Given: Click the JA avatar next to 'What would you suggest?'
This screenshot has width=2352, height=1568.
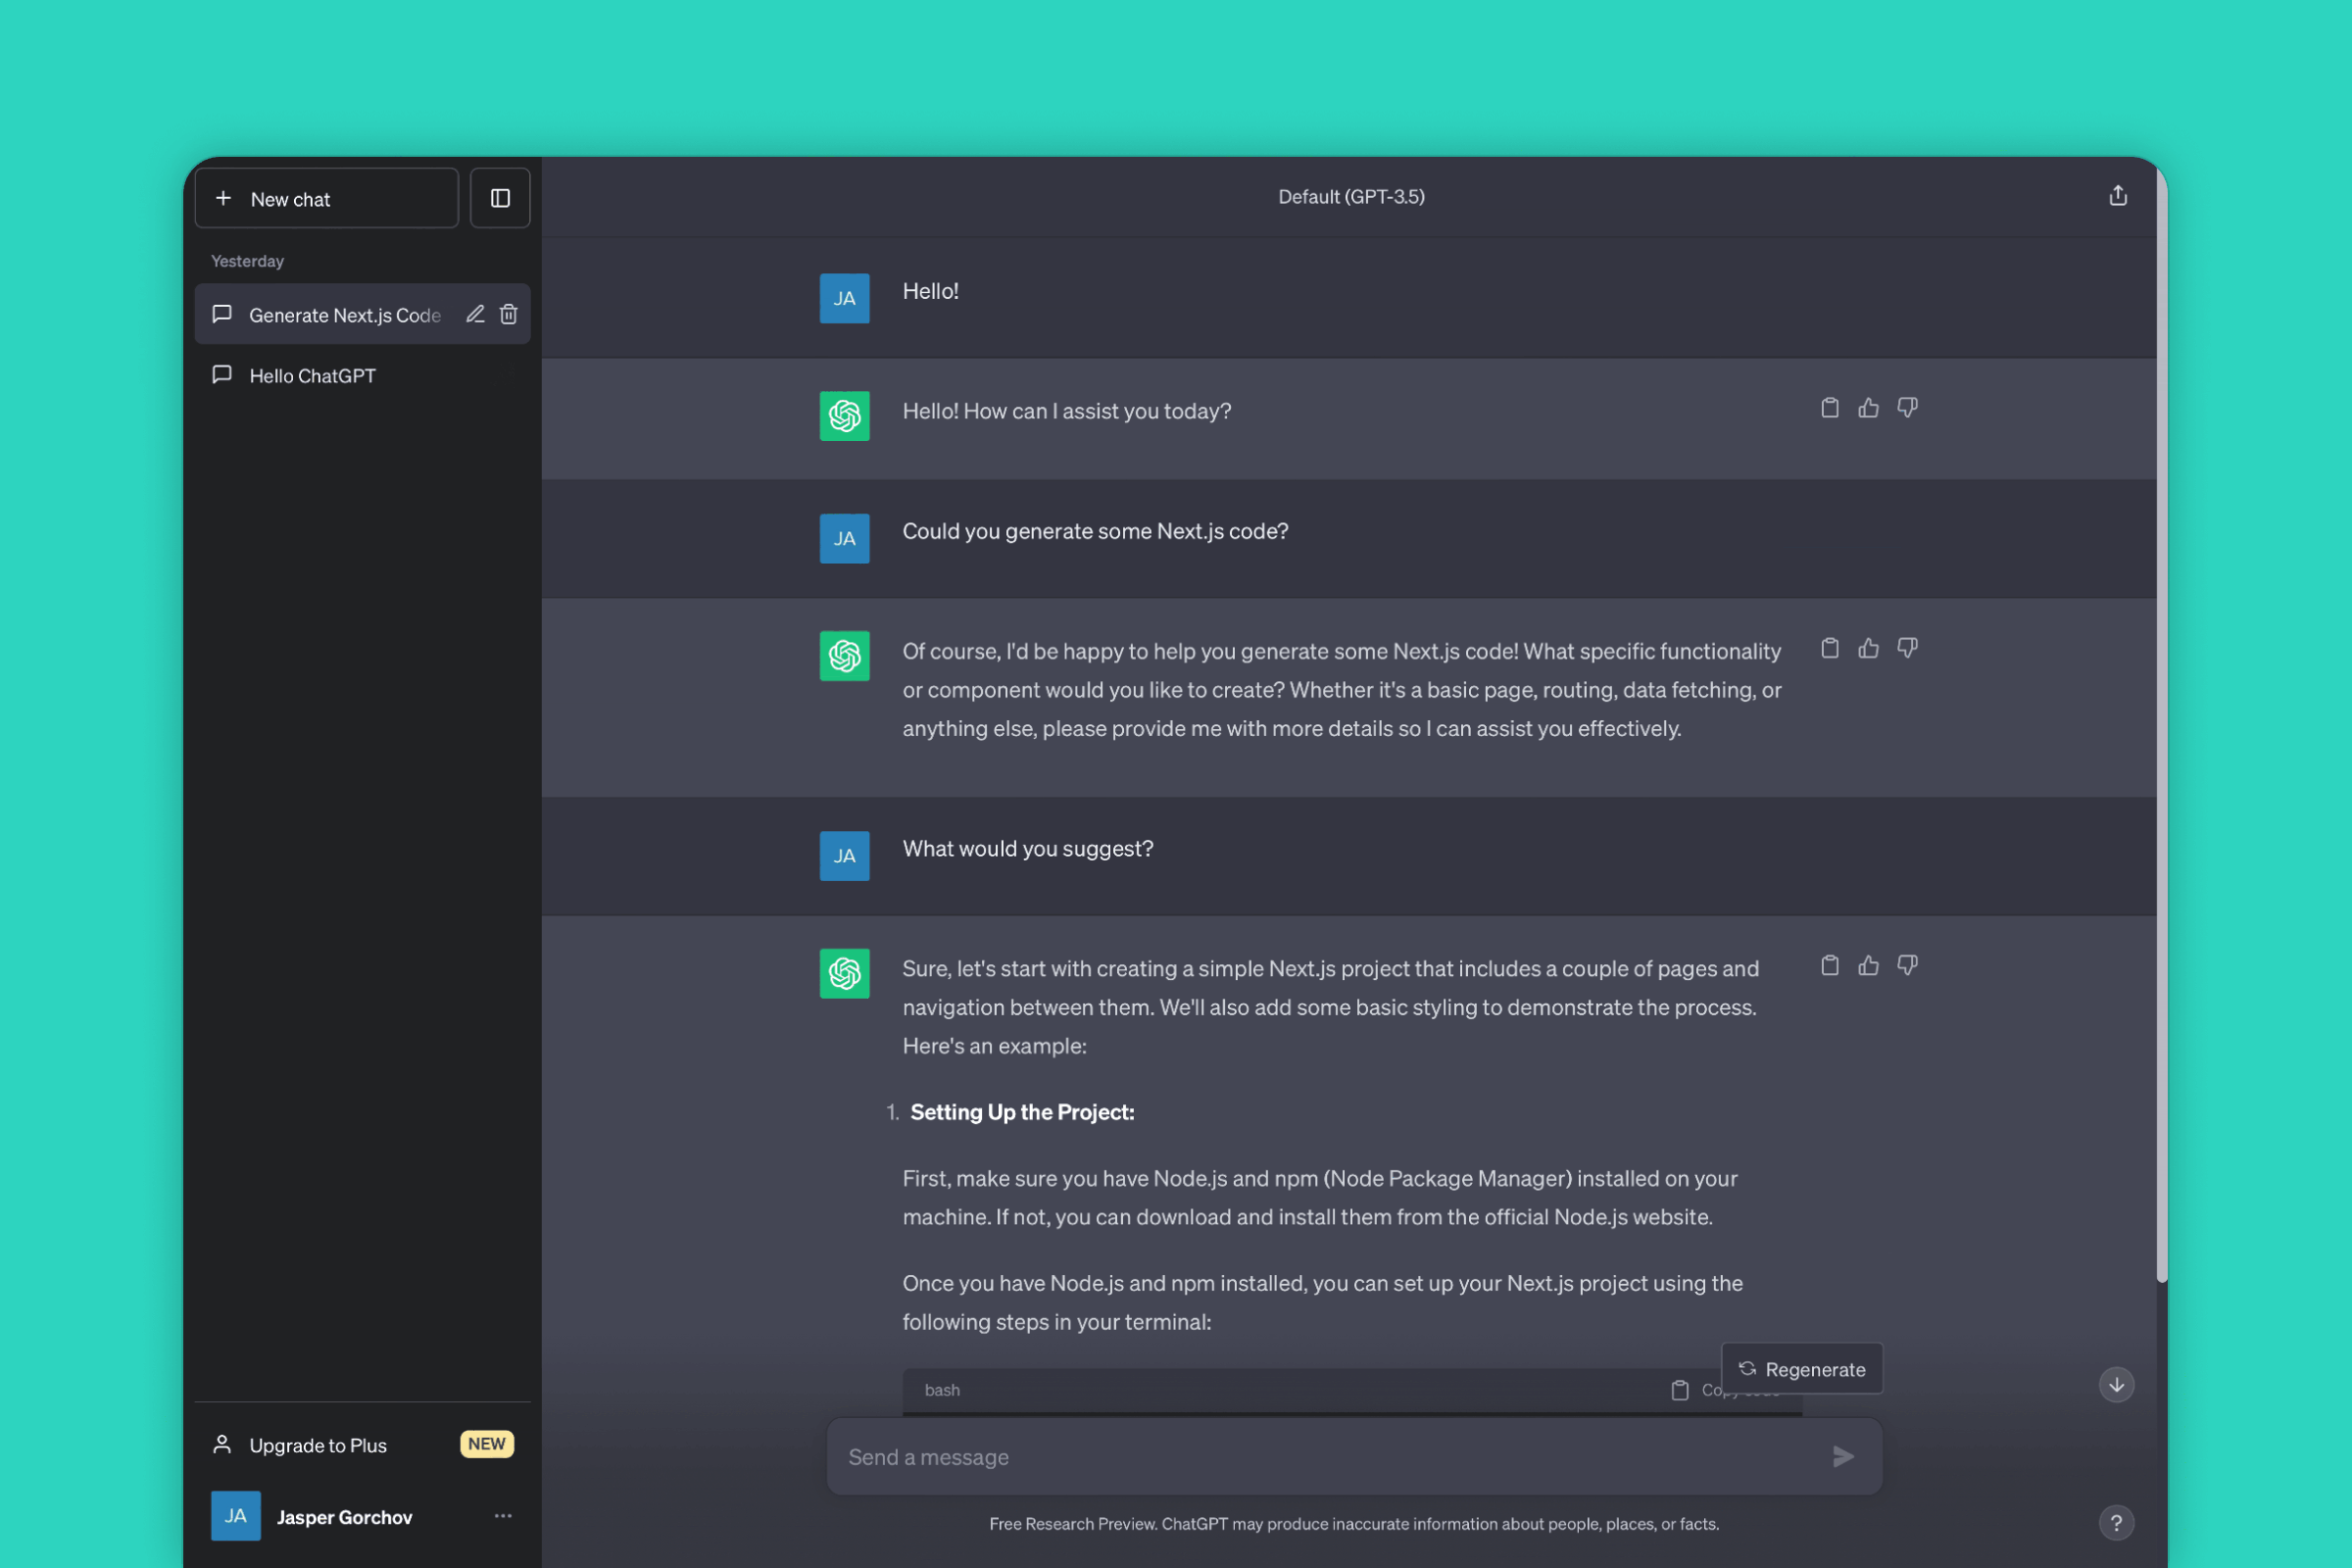Looking at the screenshot, I should [x=844, y=856].
